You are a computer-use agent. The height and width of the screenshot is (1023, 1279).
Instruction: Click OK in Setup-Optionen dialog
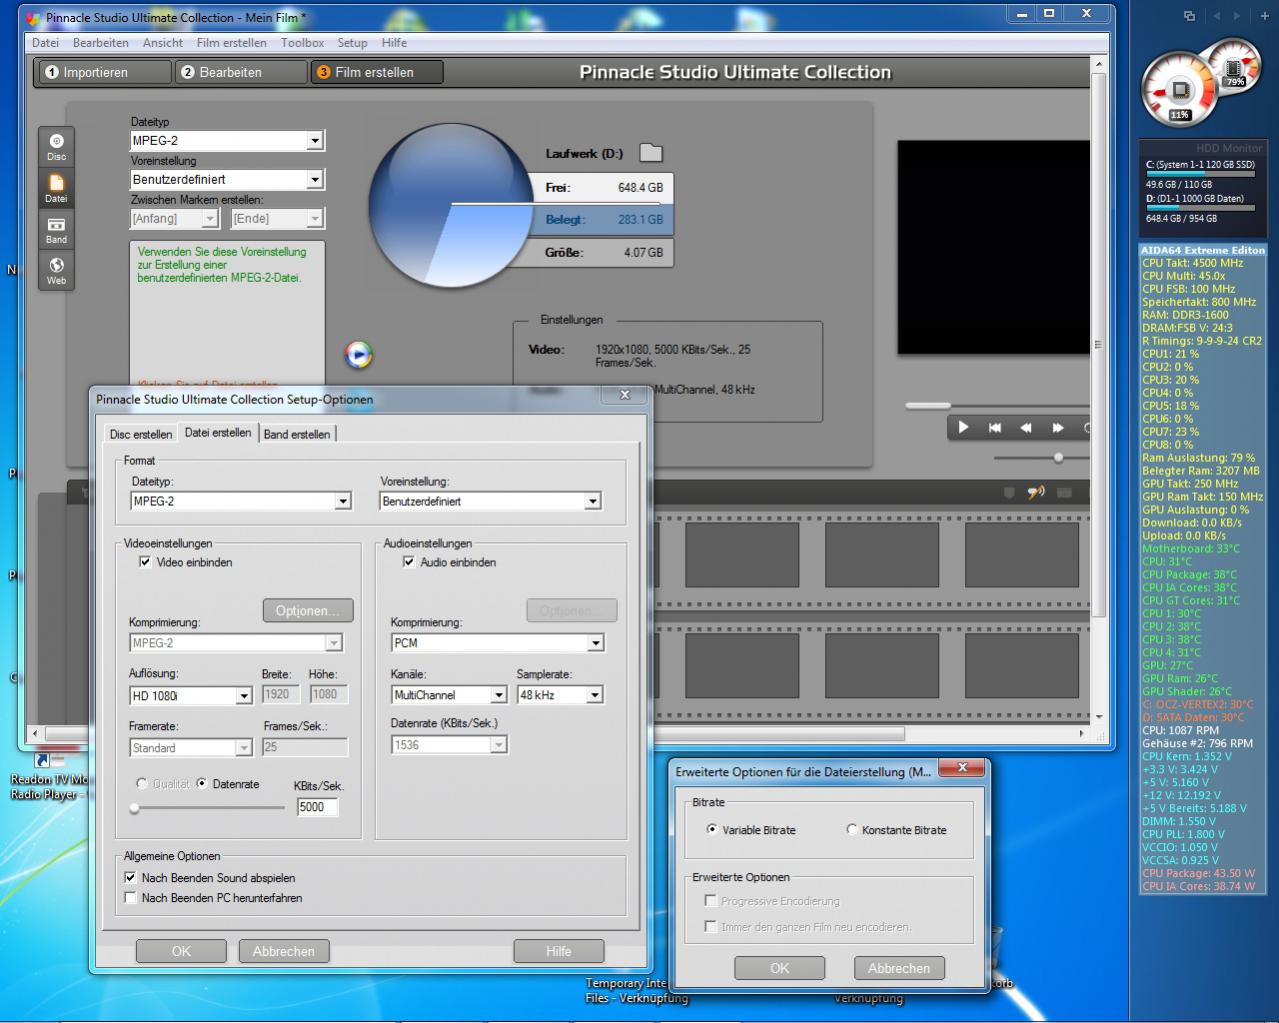click(x=181, y=951)
